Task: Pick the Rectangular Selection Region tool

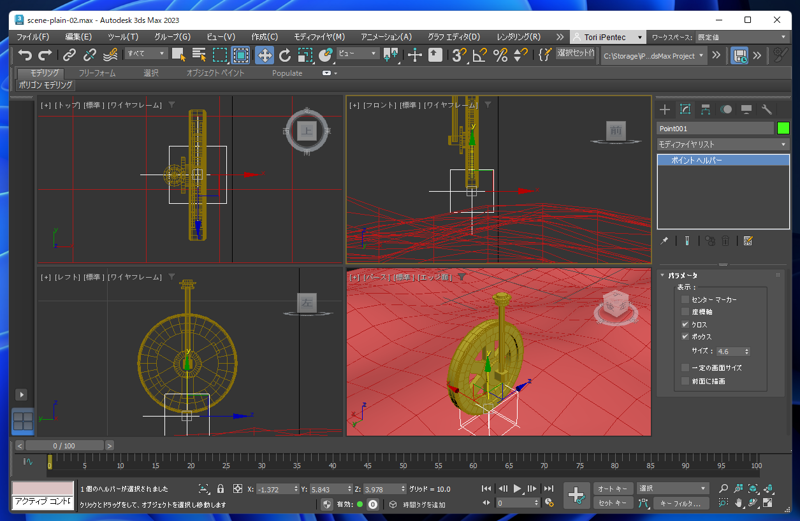Action: pyautogui.click(x=219, y=55)
